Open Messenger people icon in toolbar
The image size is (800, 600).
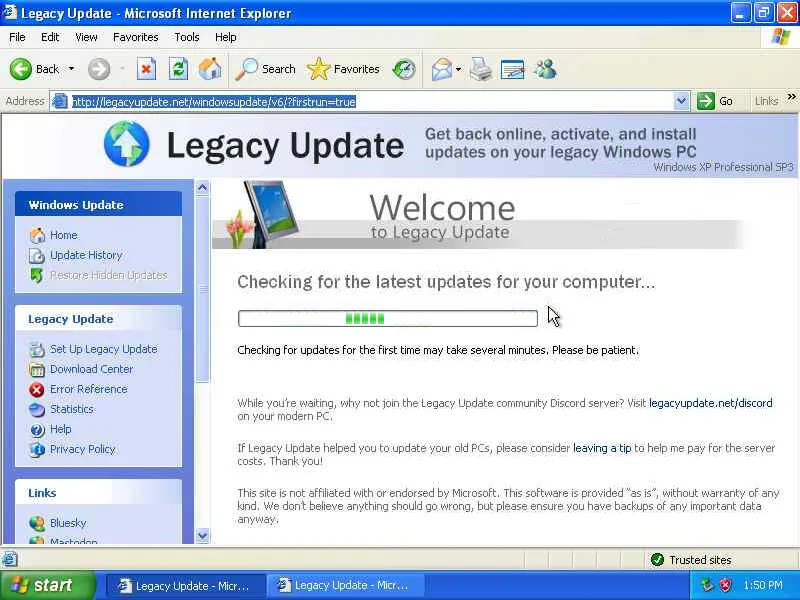point(545,69)
